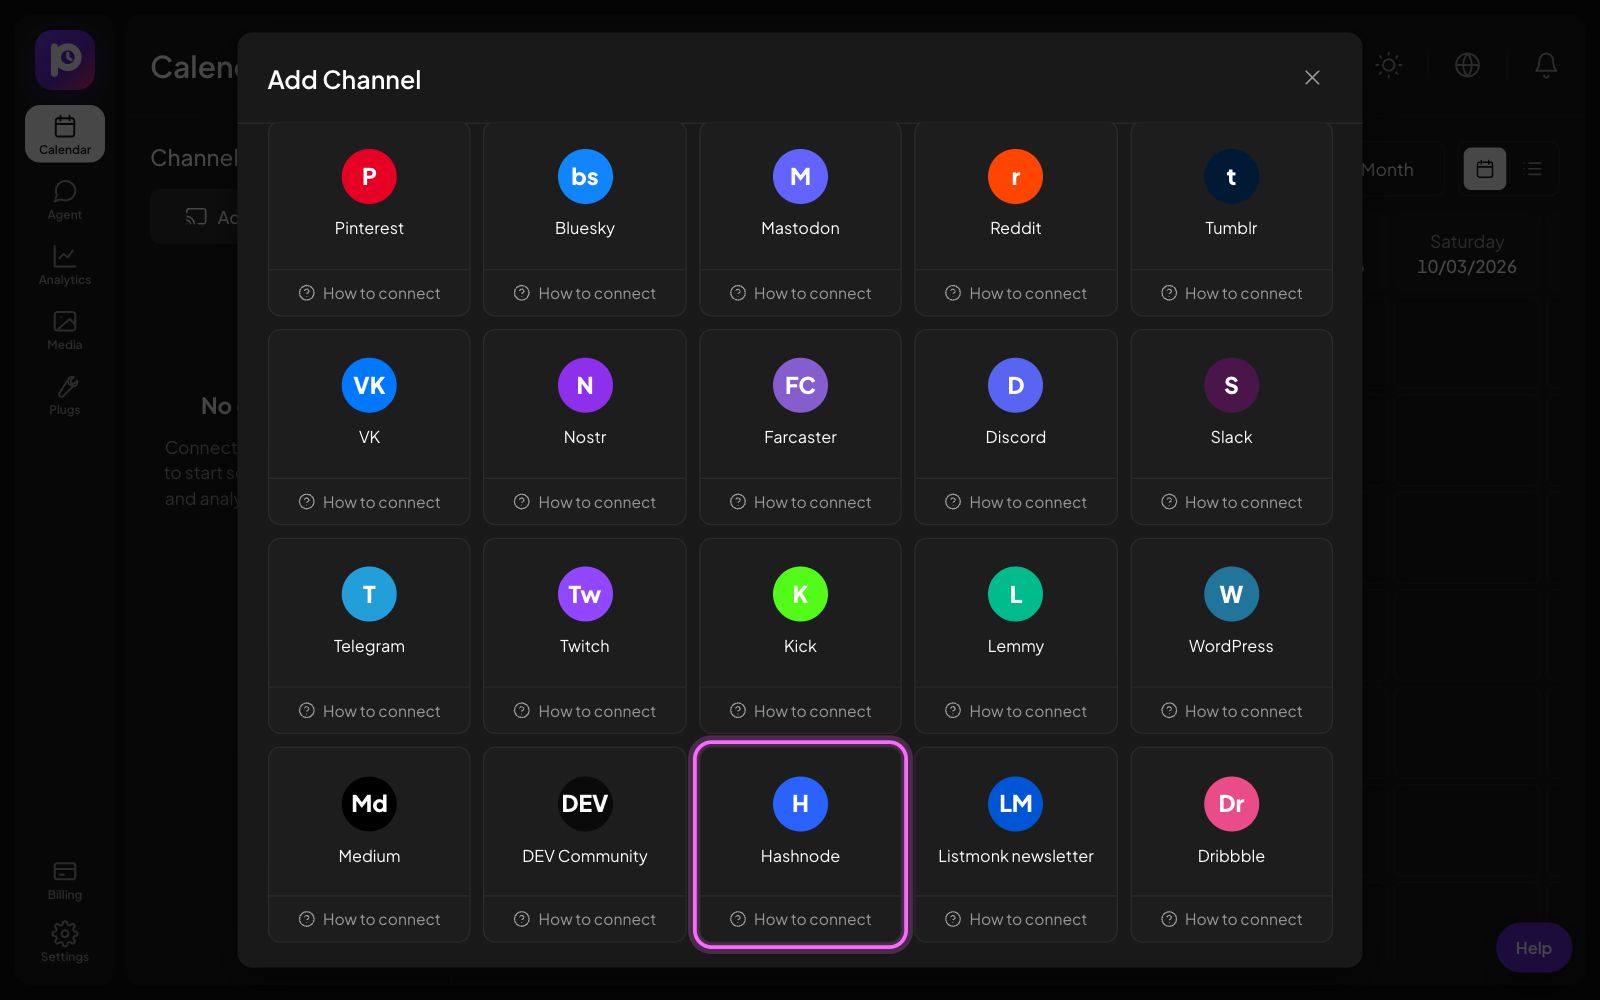Select the Telegram channel icon
Image resolution: width=1600 pixels, height=1000 pixels.
[369, 594]
